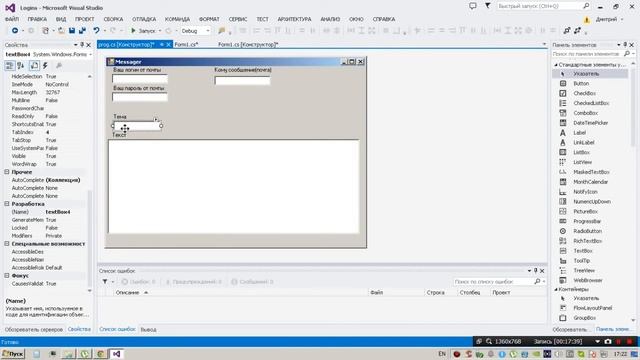Image resolution: width=640 pixels, height=360 pixels.
Task: Toggle auto-hide pin on Свойства panel
Action: pyautogui.click(x=82, y=44)
